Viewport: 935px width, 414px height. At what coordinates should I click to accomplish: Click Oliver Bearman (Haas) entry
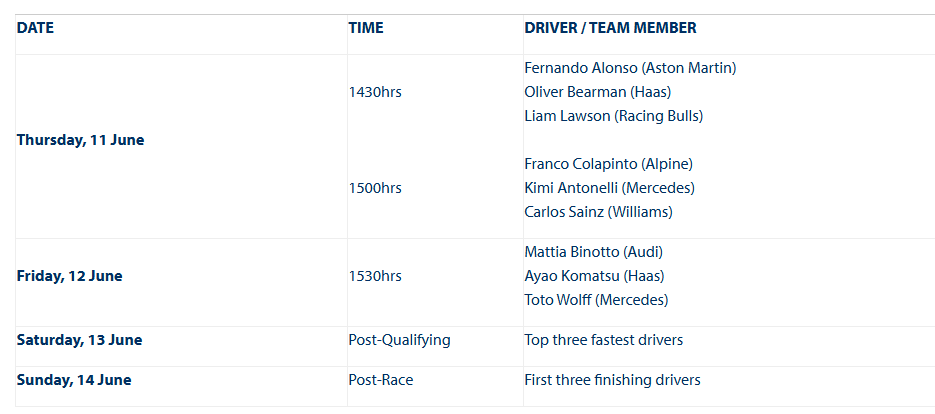[x=598, y=92]
